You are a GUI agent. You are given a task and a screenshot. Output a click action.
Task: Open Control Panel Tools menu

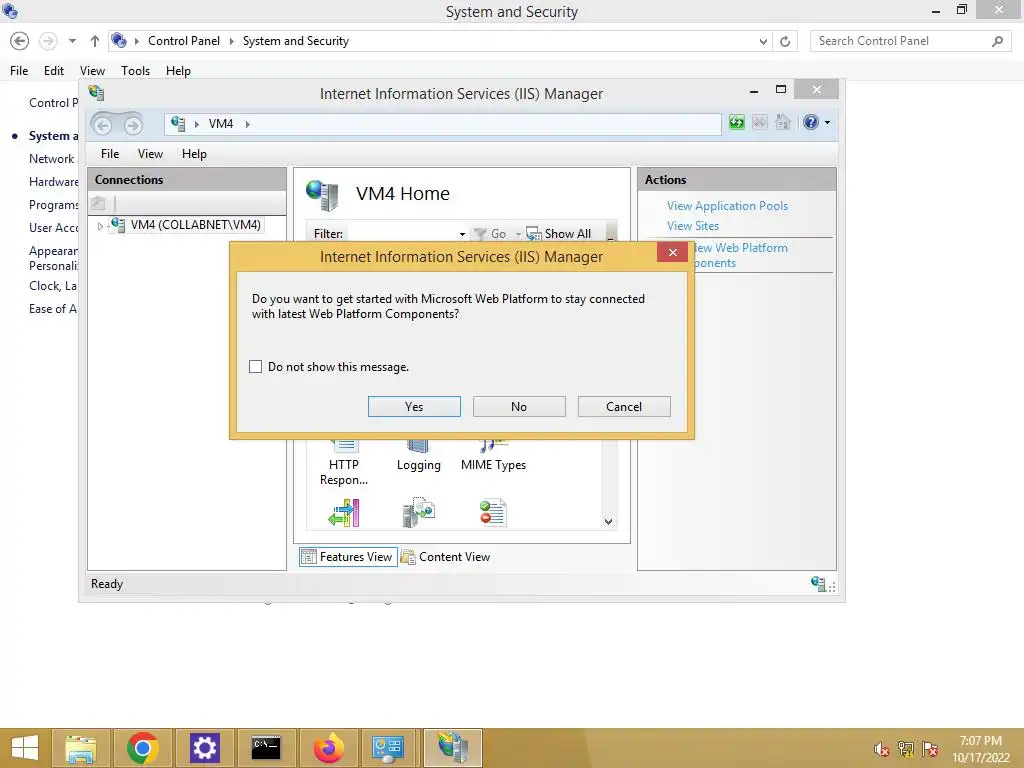point(135,71)
